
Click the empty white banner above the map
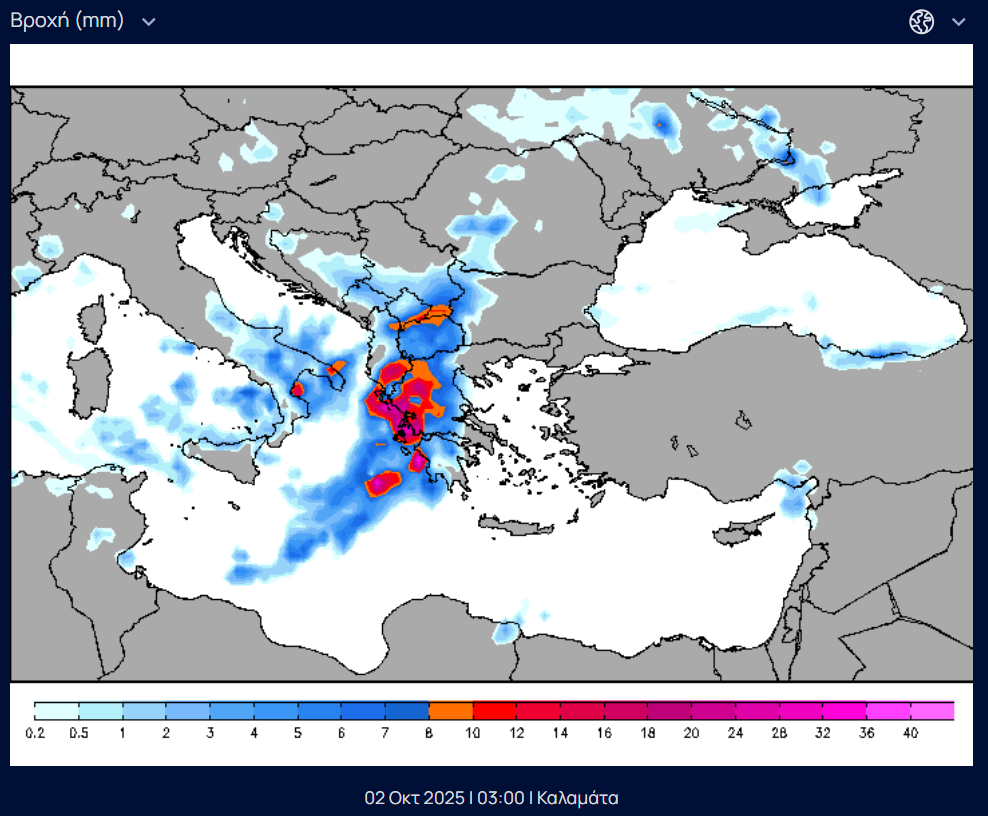pos(491,65)
